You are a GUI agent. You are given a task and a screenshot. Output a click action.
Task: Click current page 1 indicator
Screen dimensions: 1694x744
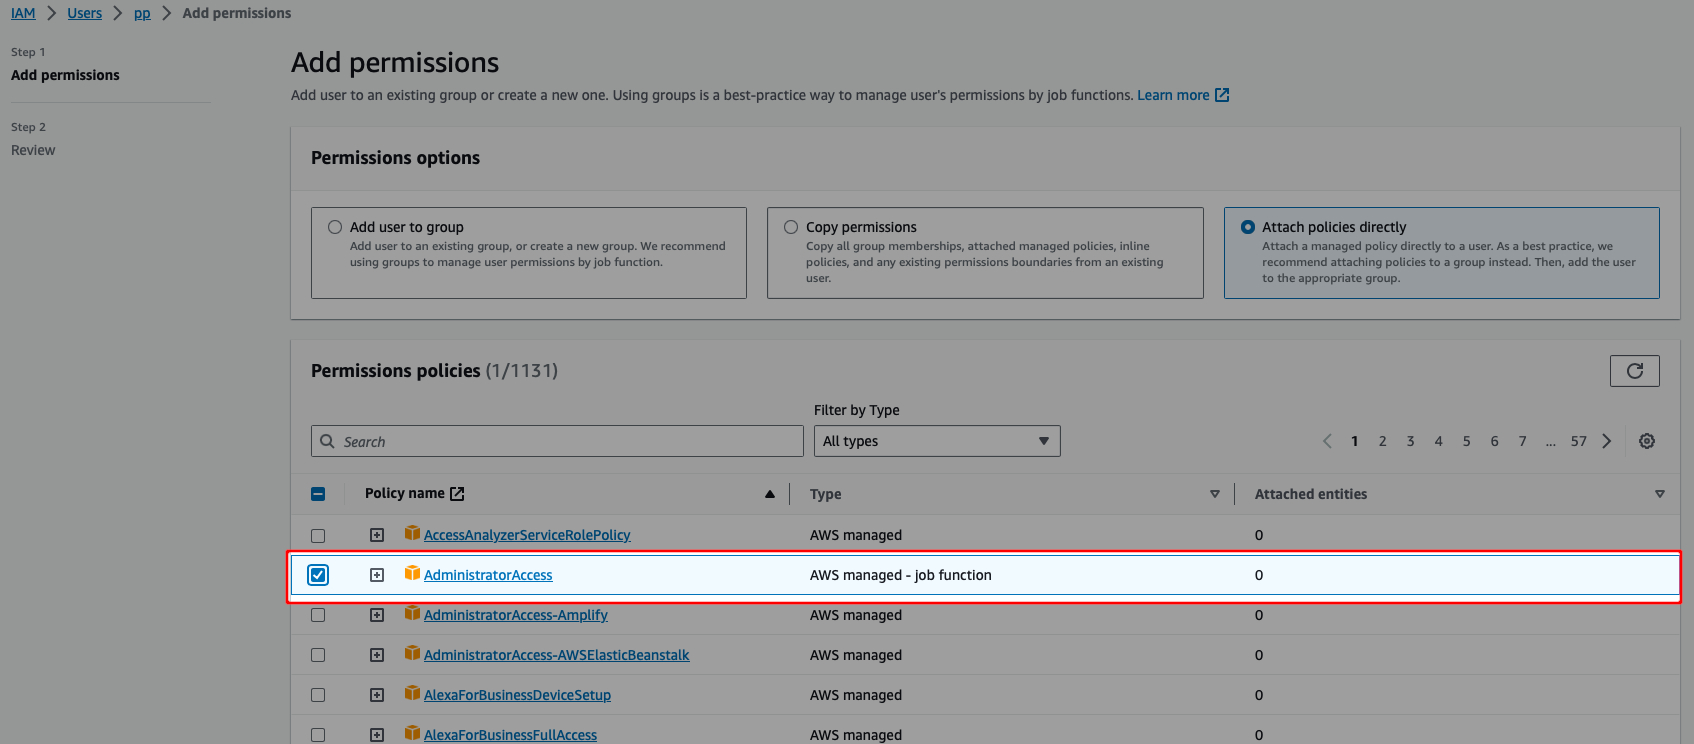coord(1355,441)
